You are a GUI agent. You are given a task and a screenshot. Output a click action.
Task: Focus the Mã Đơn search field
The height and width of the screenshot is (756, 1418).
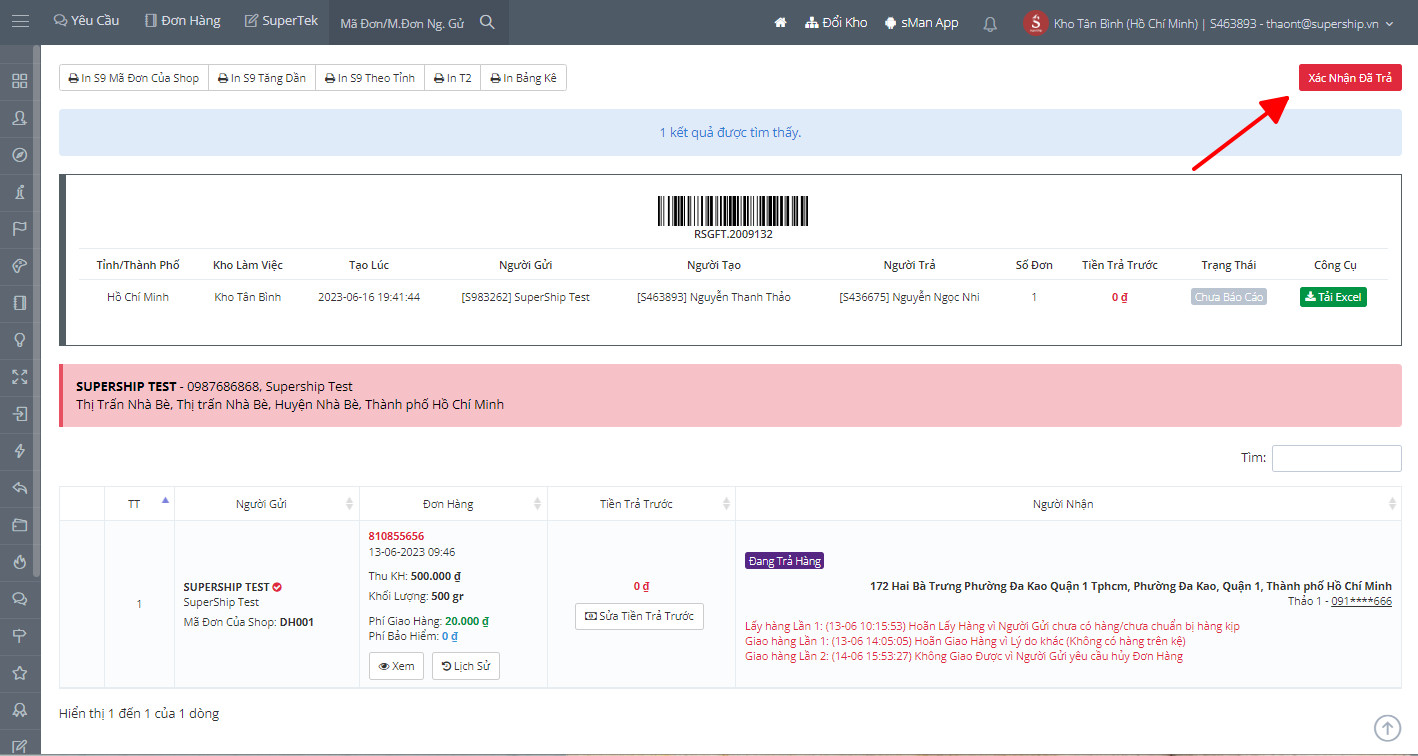402,23
